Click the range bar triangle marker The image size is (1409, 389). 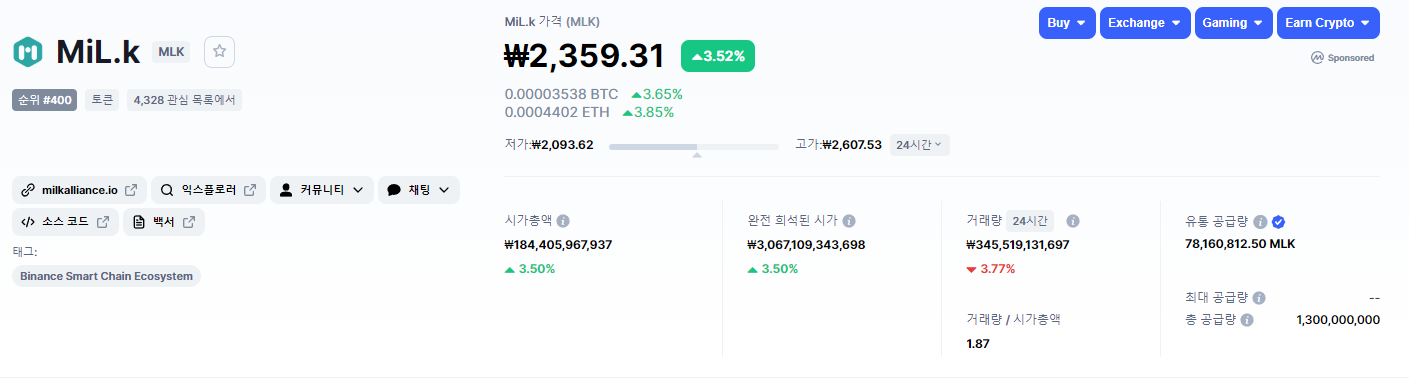[x=697, y=155]
